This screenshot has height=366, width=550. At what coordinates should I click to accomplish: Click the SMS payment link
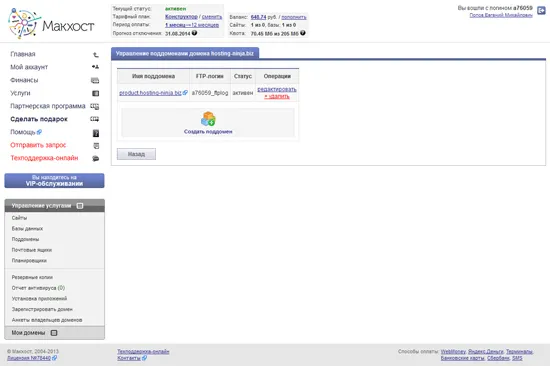pyautogui.click(x=517, y=358)
